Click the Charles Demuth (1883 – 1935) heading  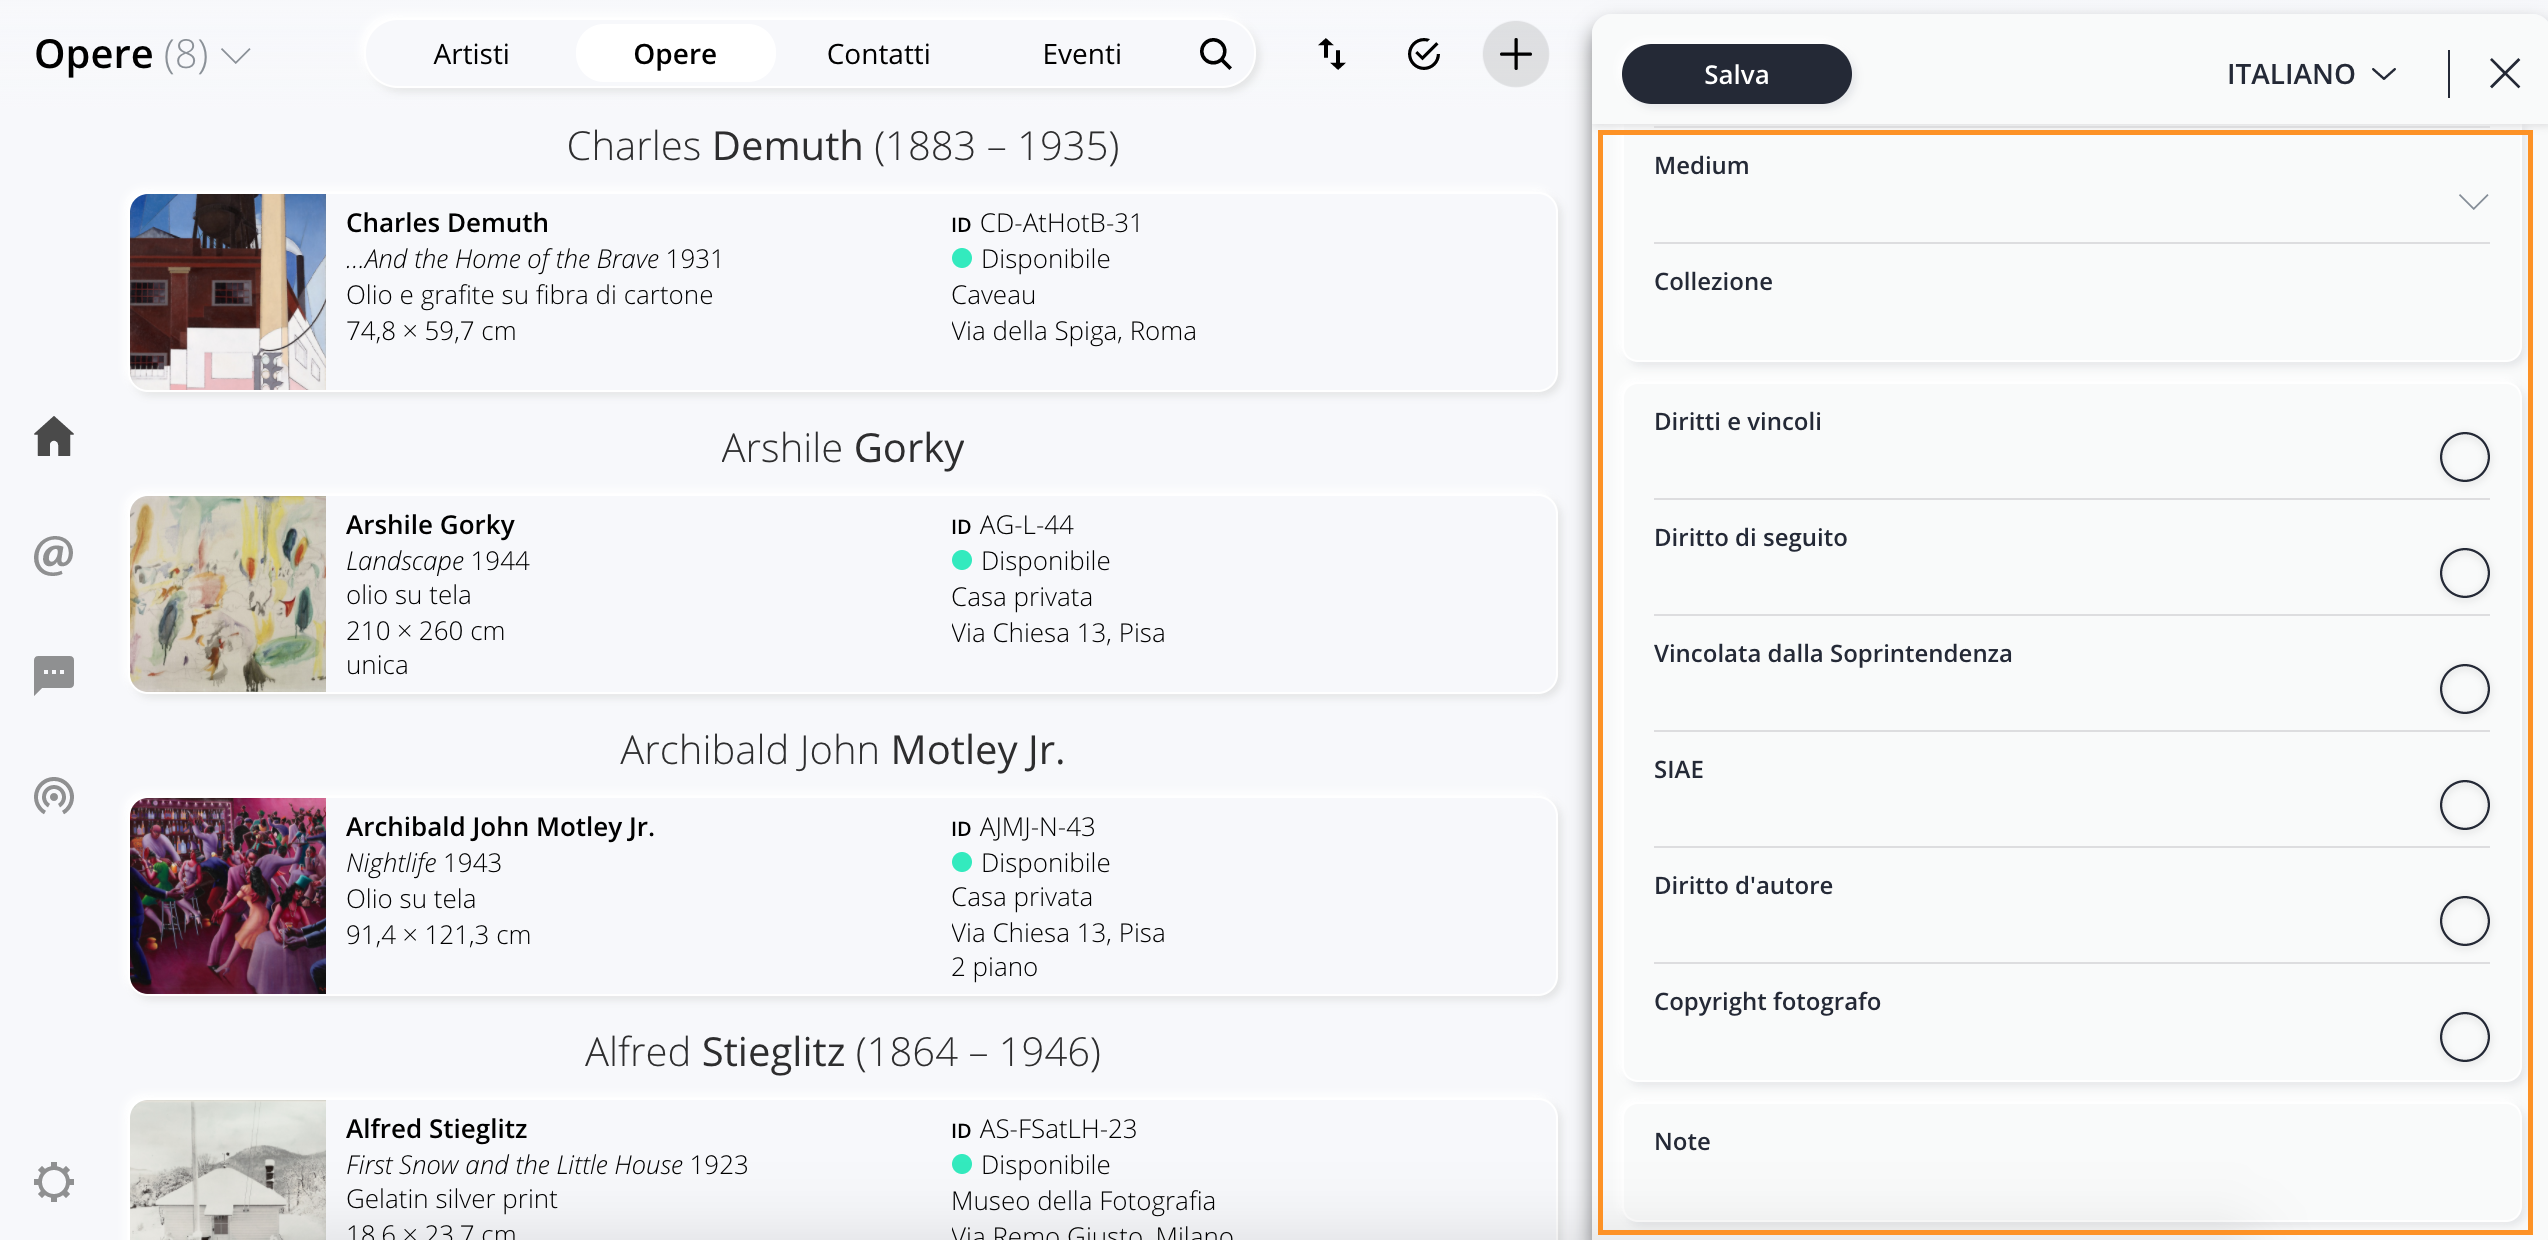tap(843, 146)
